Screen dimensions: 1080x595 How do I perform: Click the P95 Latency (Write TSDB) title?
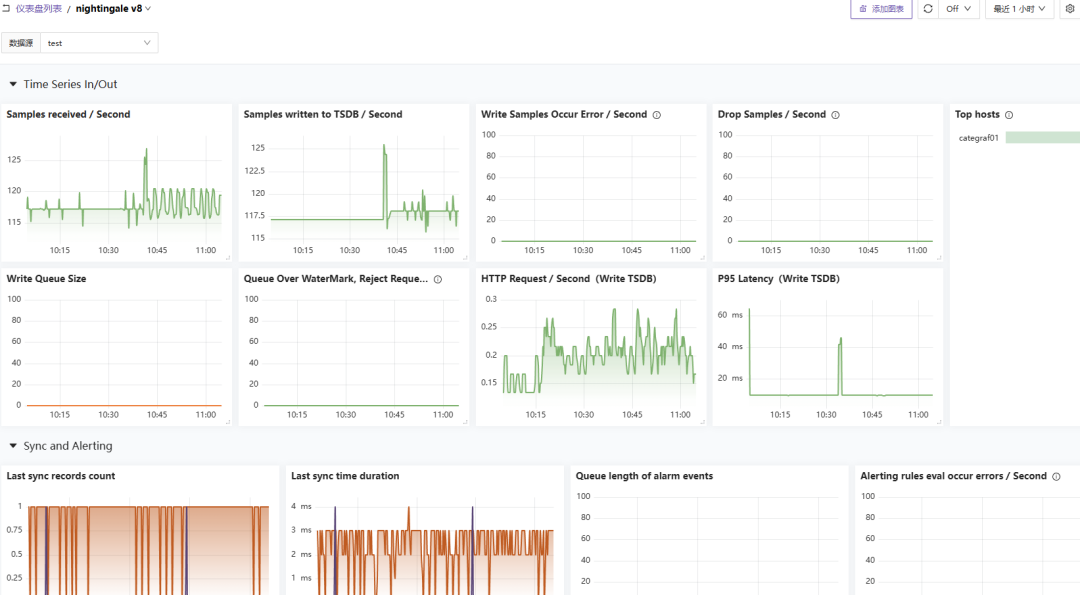point(778,279)
